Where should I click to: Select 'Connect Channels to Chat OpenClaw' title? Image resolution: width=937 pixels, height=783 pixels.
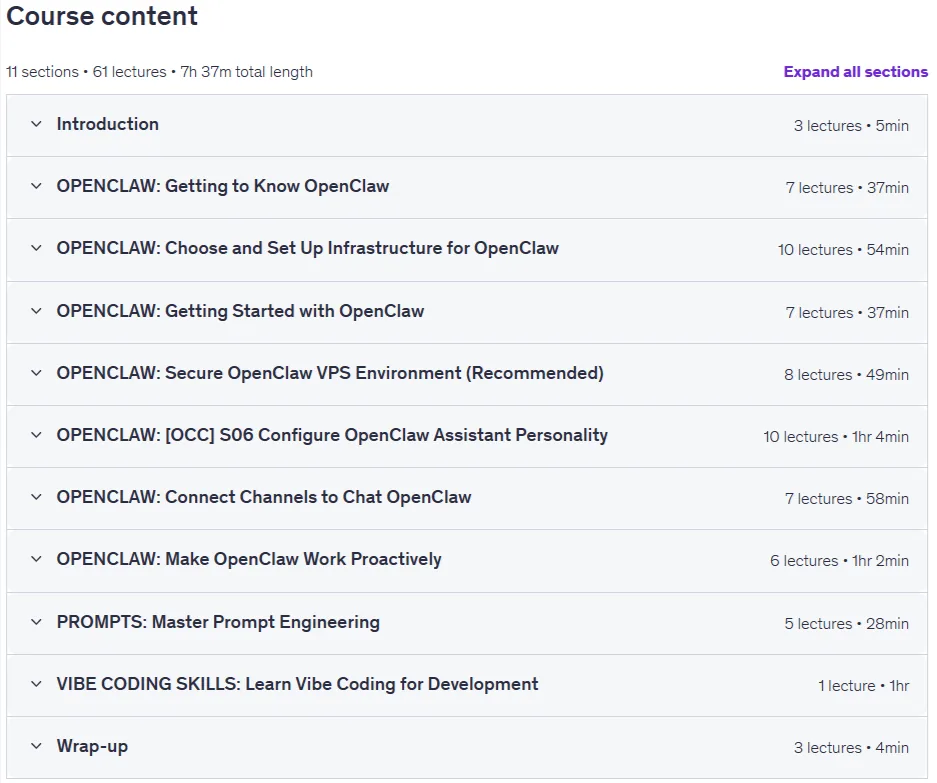tap(264, 497)
